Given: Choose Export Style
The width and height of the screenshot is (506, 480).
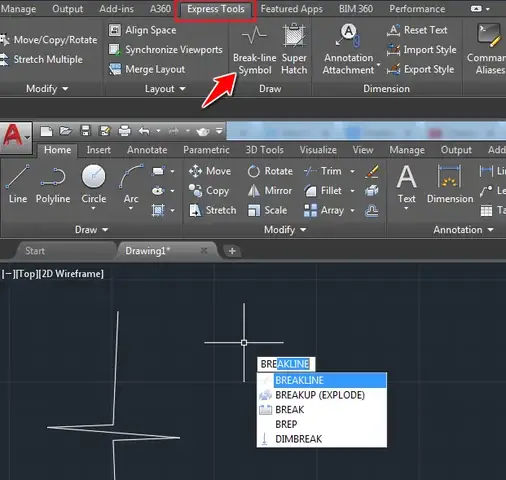Looking at the screenshot, I should coord(421,69).
